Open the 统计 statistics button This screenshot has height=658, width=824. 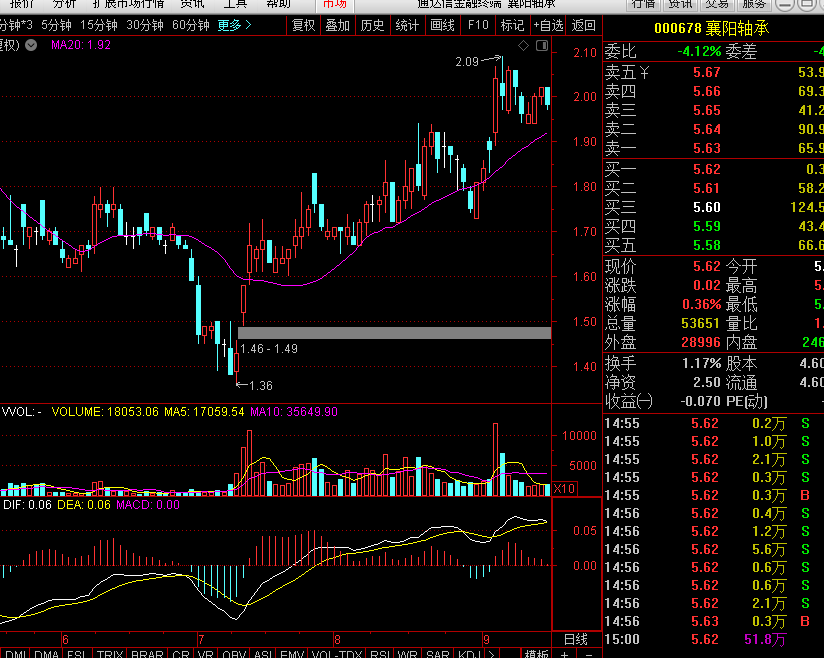point(407,25)
